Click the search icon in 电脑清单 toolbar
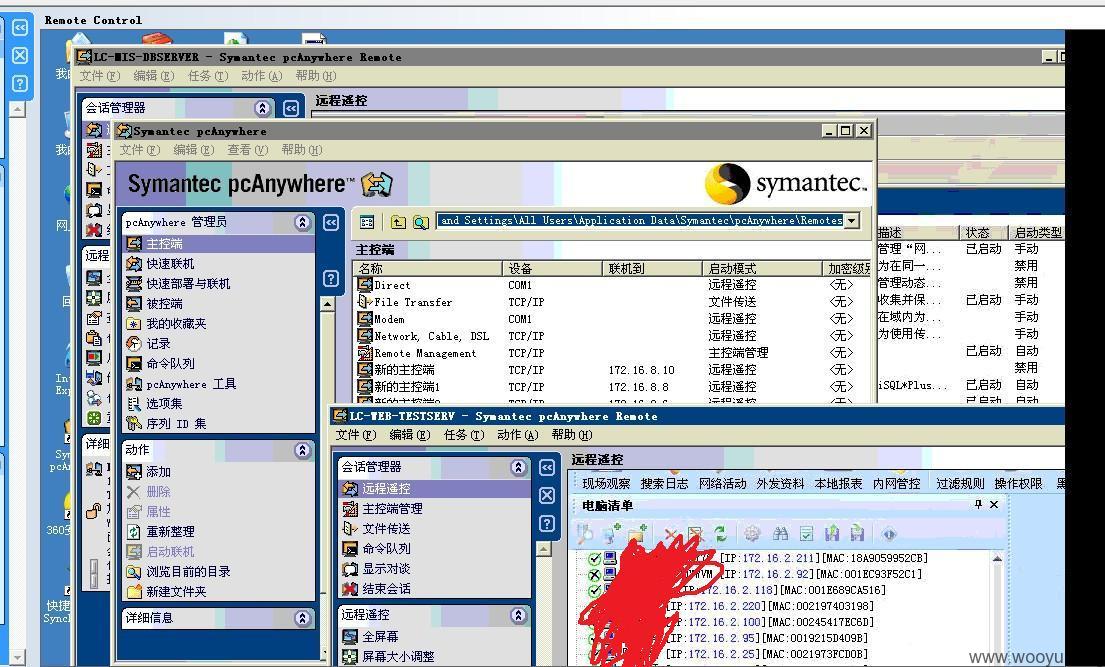Viewport: 1105px width, 667px height. click(x=584, y=534)
